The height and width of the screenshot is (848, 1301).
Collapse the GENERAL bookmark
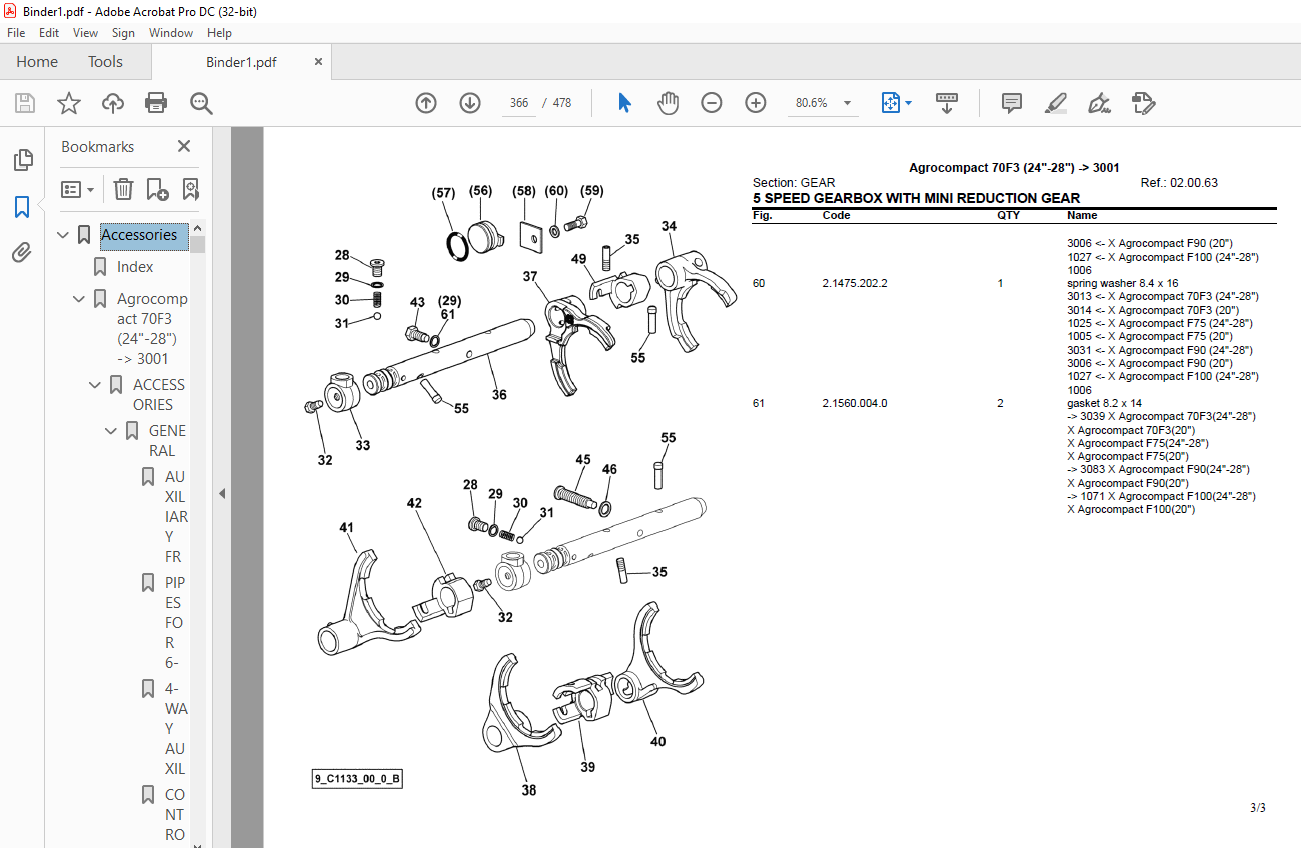click(x=111, y=431)
